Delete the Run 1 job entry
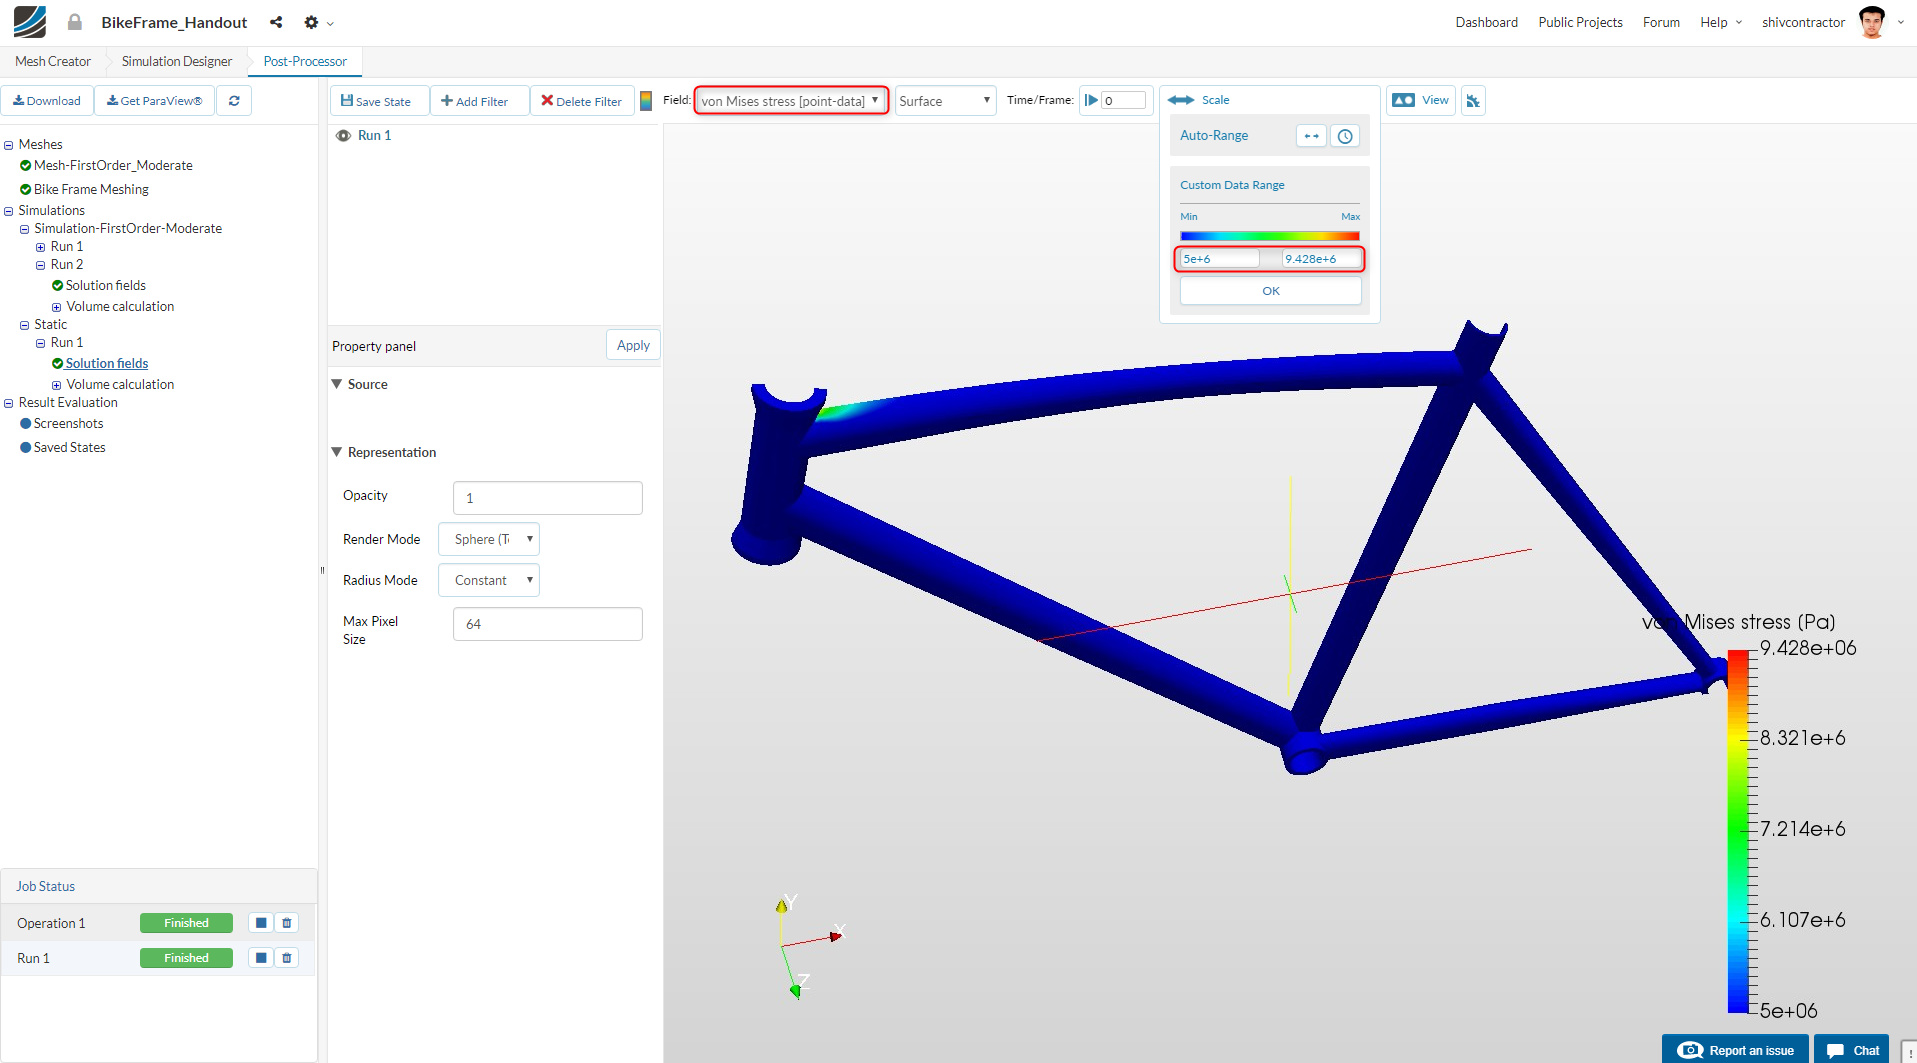This screenshot has width=1917, height=1063. (287, 958)
